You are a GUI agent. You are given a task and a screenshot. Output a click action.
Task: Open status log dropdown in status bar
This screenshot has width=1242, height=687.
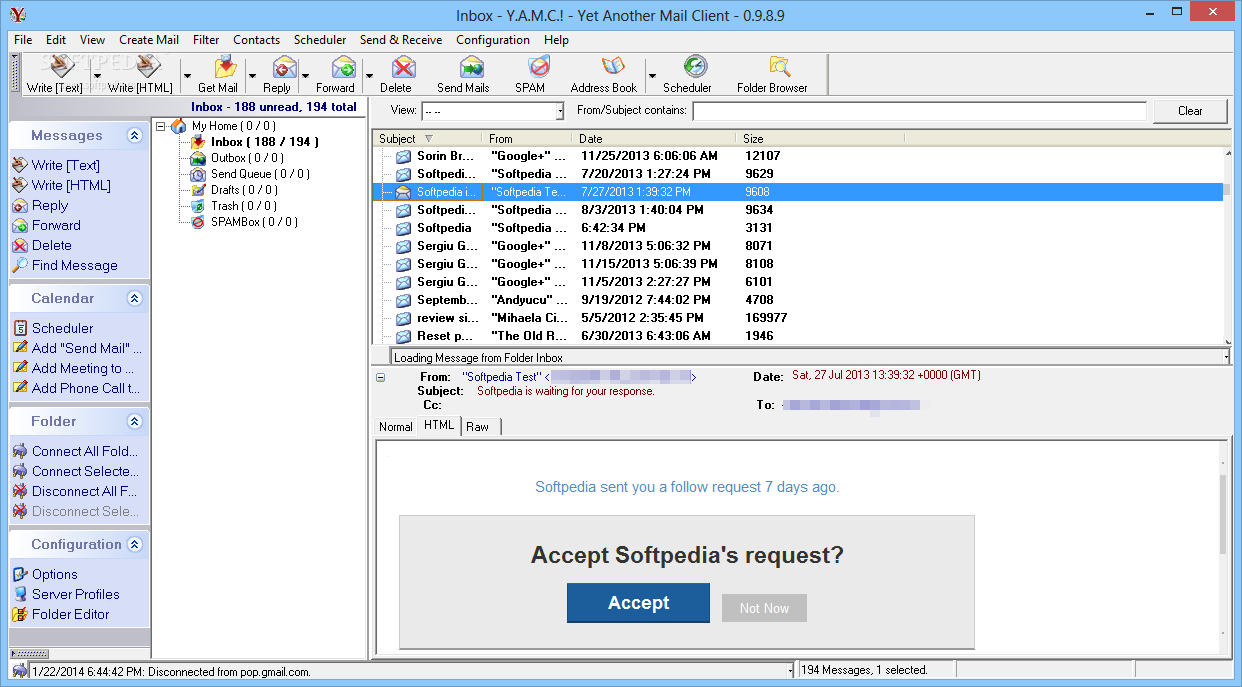[791, 671]
